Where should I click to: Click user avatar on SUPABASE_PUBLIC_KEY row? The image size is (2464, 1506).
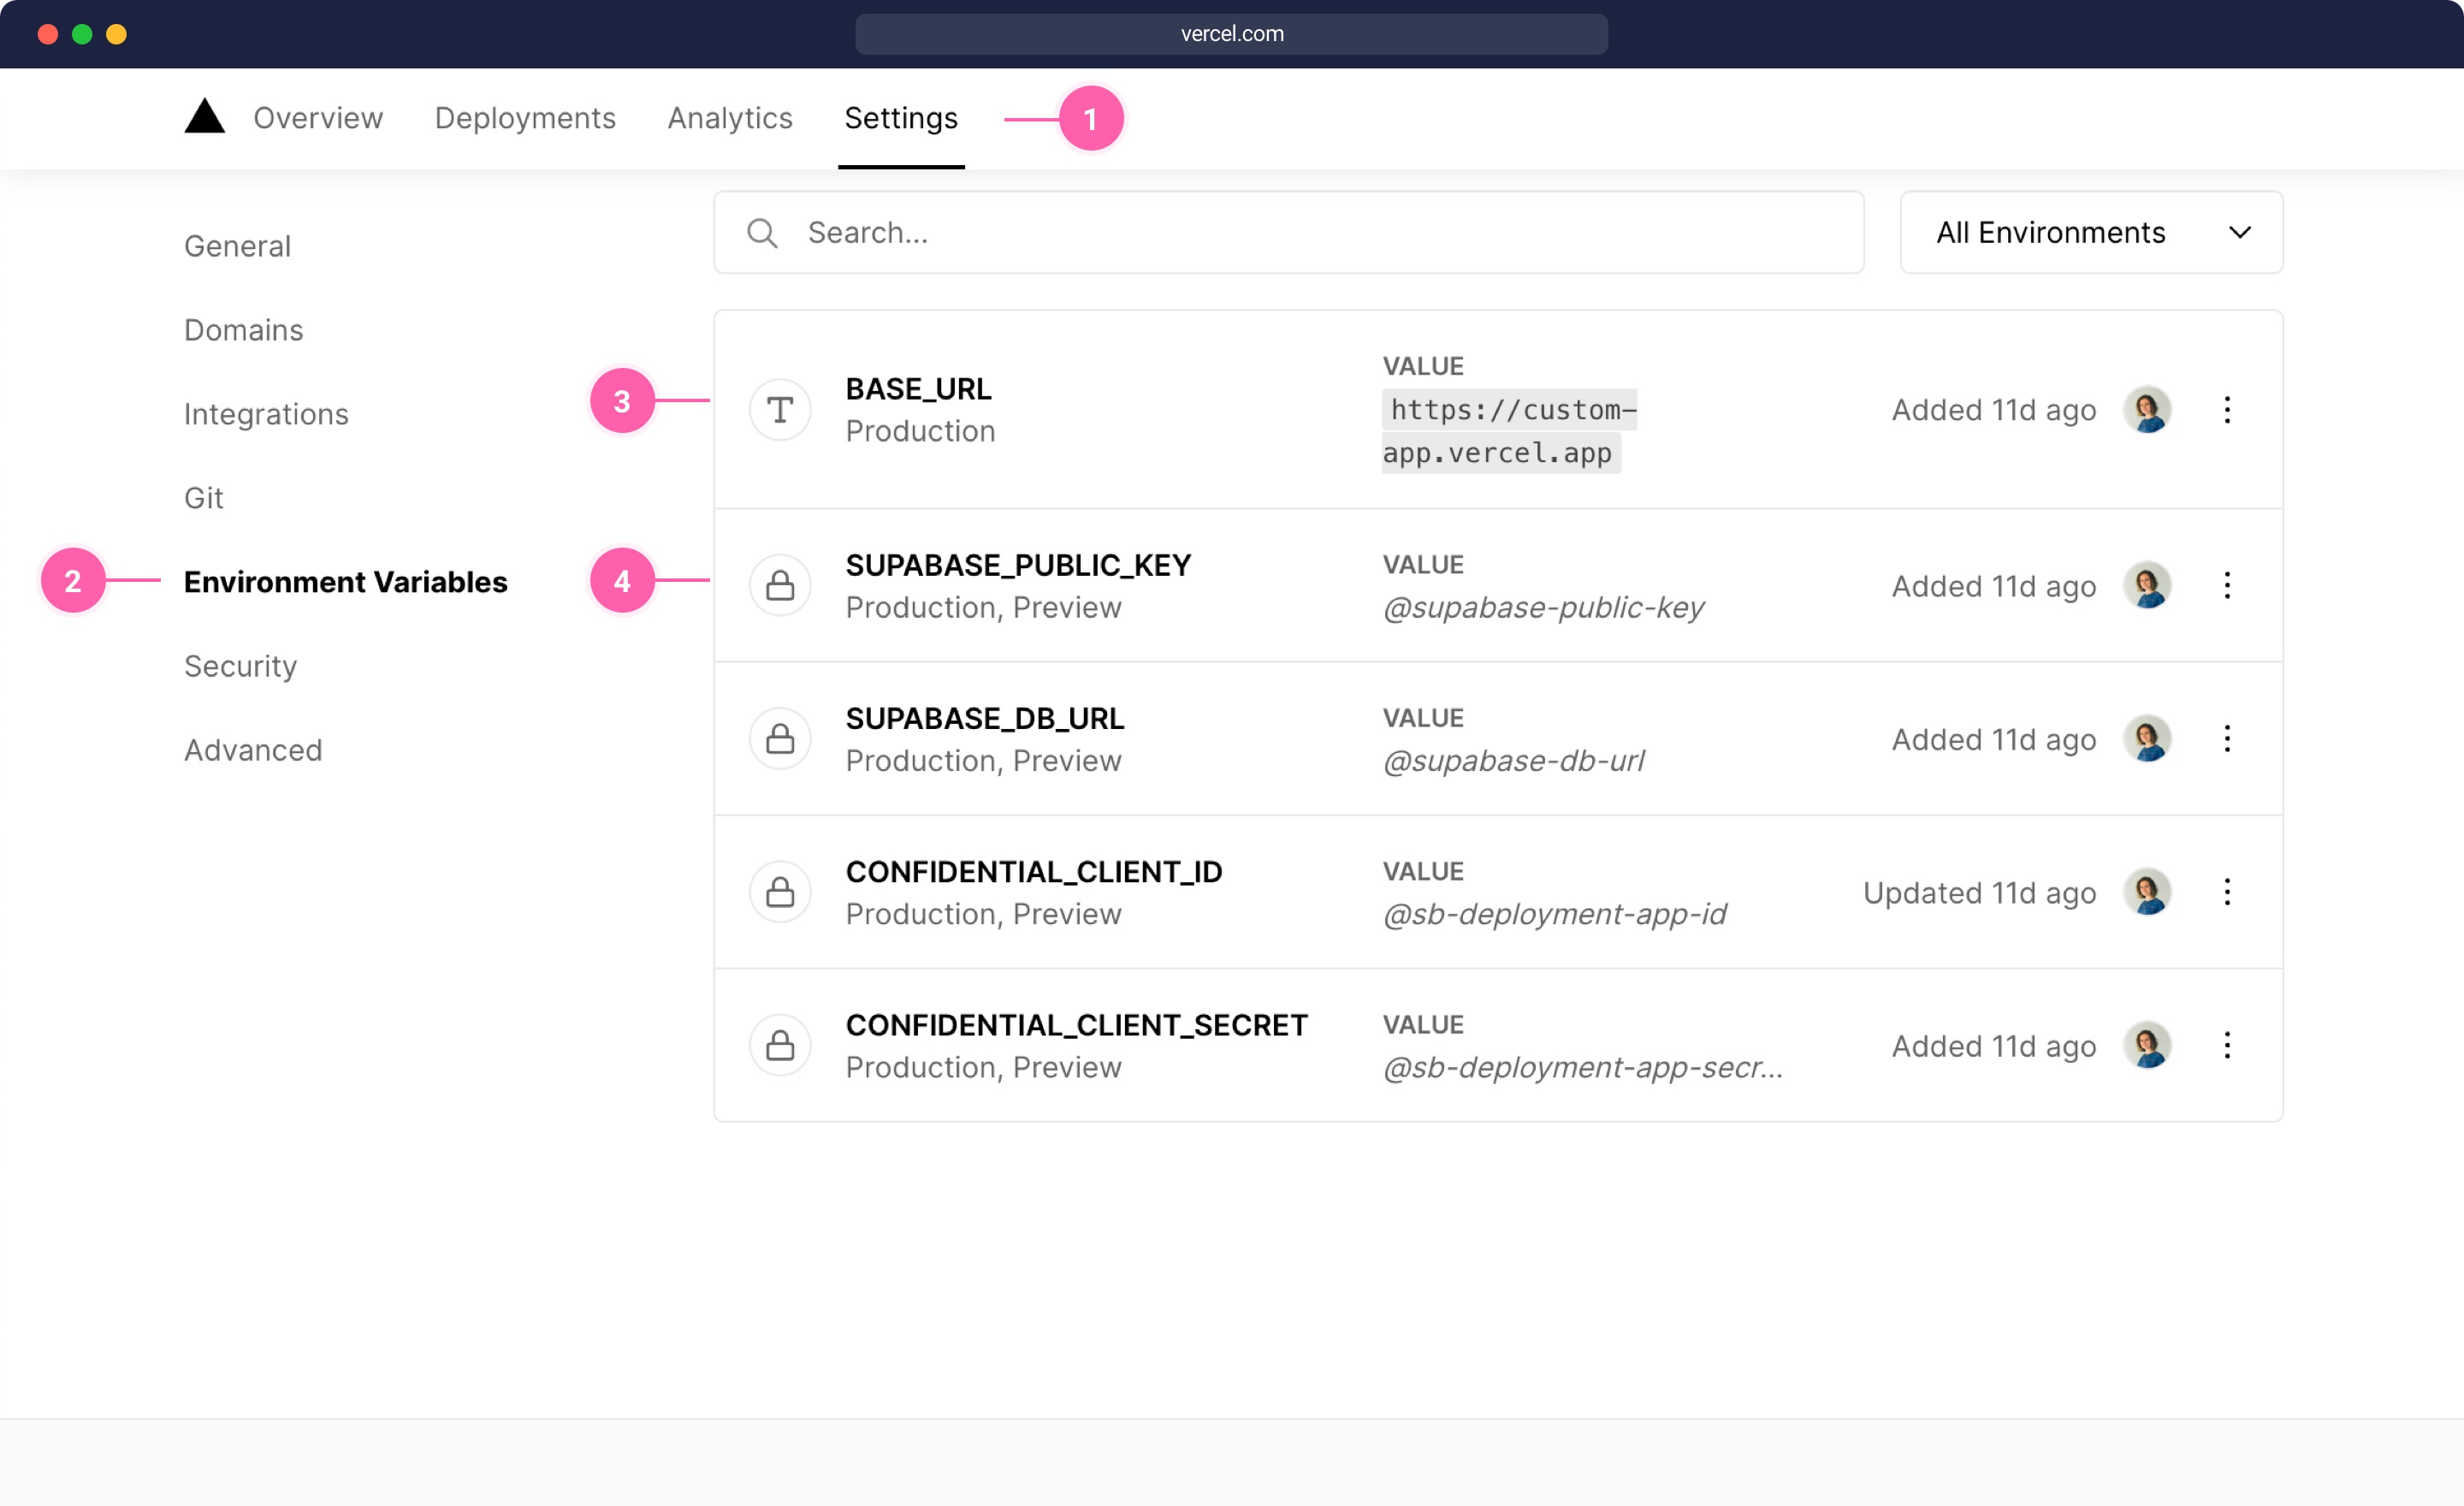(x=2147, y=586)
